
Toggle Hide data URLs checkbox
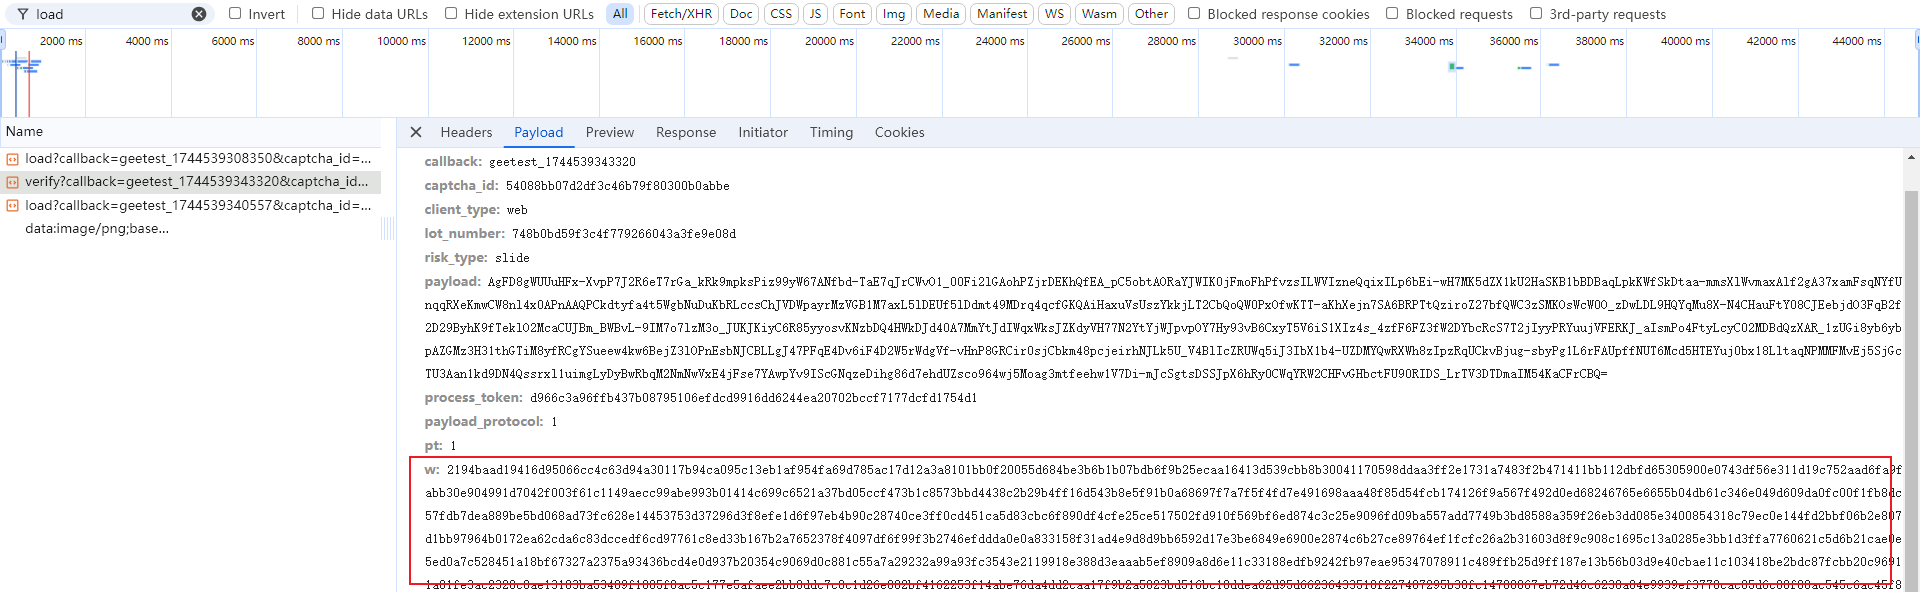tap(318, 14)
